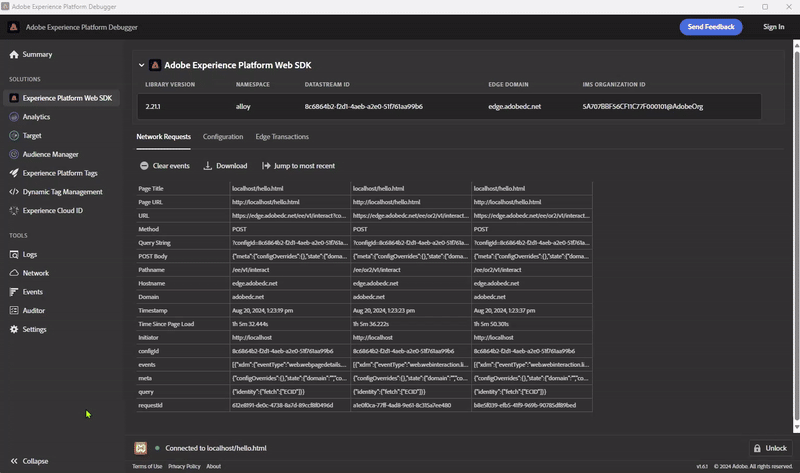Select Experience Platform Web SDK sidebar icon
Image resolution: width=800 pixels, height=473 pixels.
(x=14, y=98)
